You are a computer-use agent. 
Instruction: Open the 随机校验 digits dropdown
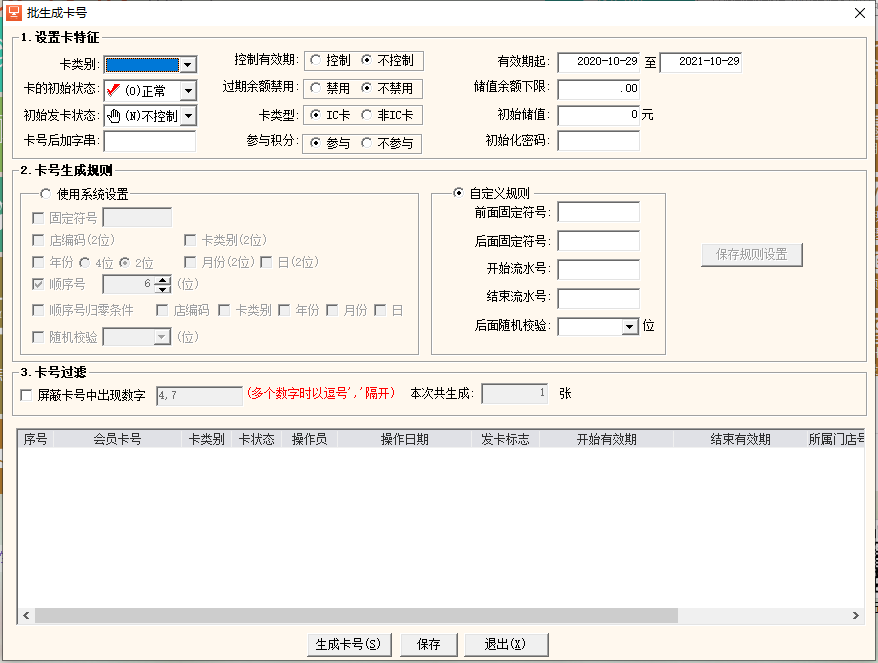162,337
